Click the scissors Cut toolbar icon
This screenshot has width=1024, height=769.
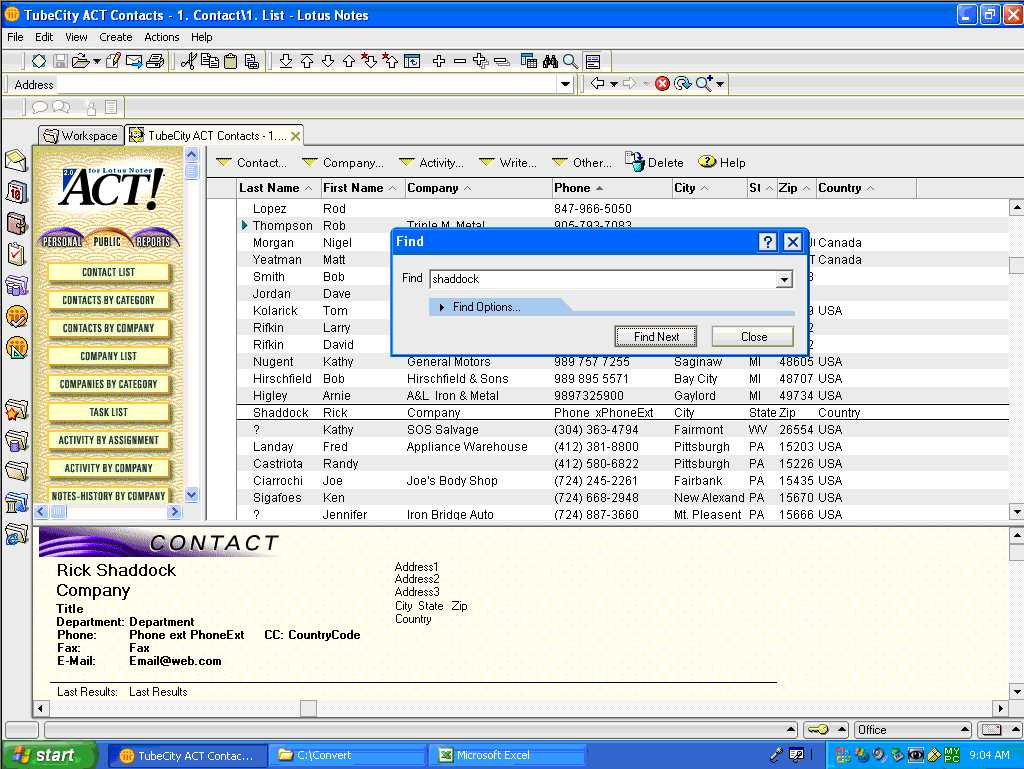tap(188, 61)
